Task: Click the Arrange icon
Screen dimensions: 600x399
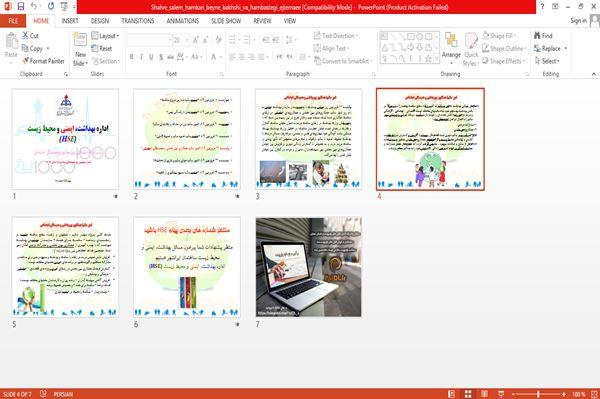Action: (x=451, y=41)
